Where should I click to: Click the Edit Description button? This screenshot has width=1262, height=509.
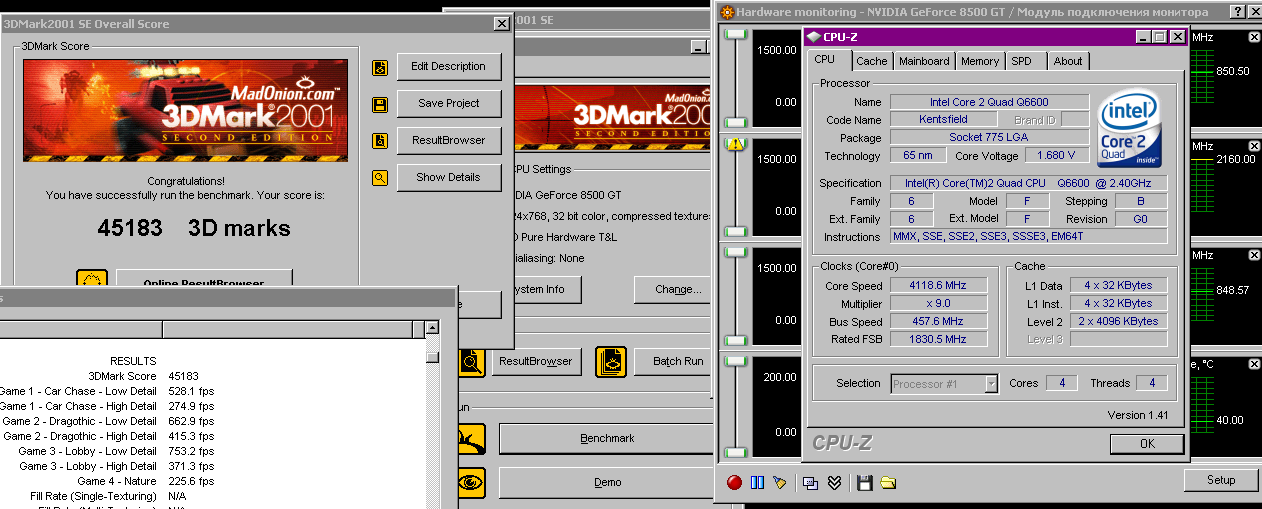[448, 67]
